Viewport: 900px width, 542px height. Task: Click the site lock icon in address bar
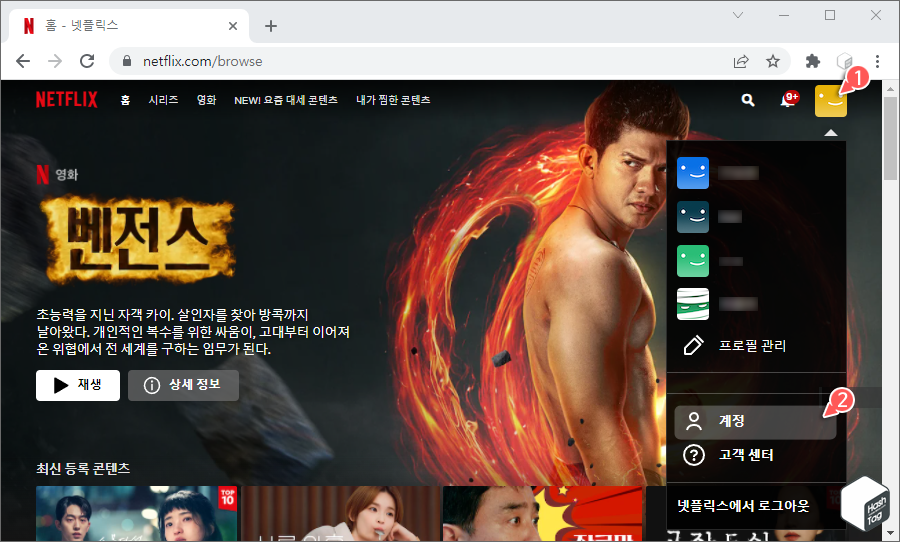click(x=127, y=61)
